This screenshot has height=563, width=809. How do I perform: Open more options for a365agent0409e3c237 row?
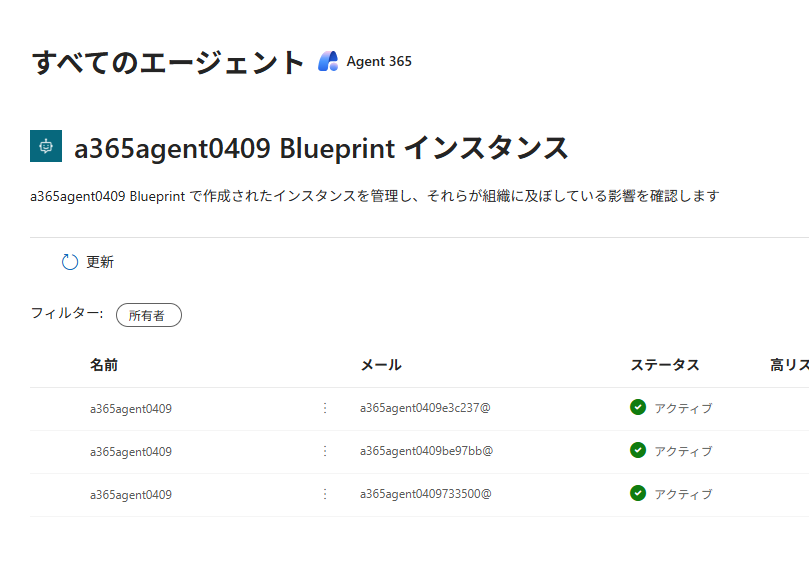click(324, 408)
